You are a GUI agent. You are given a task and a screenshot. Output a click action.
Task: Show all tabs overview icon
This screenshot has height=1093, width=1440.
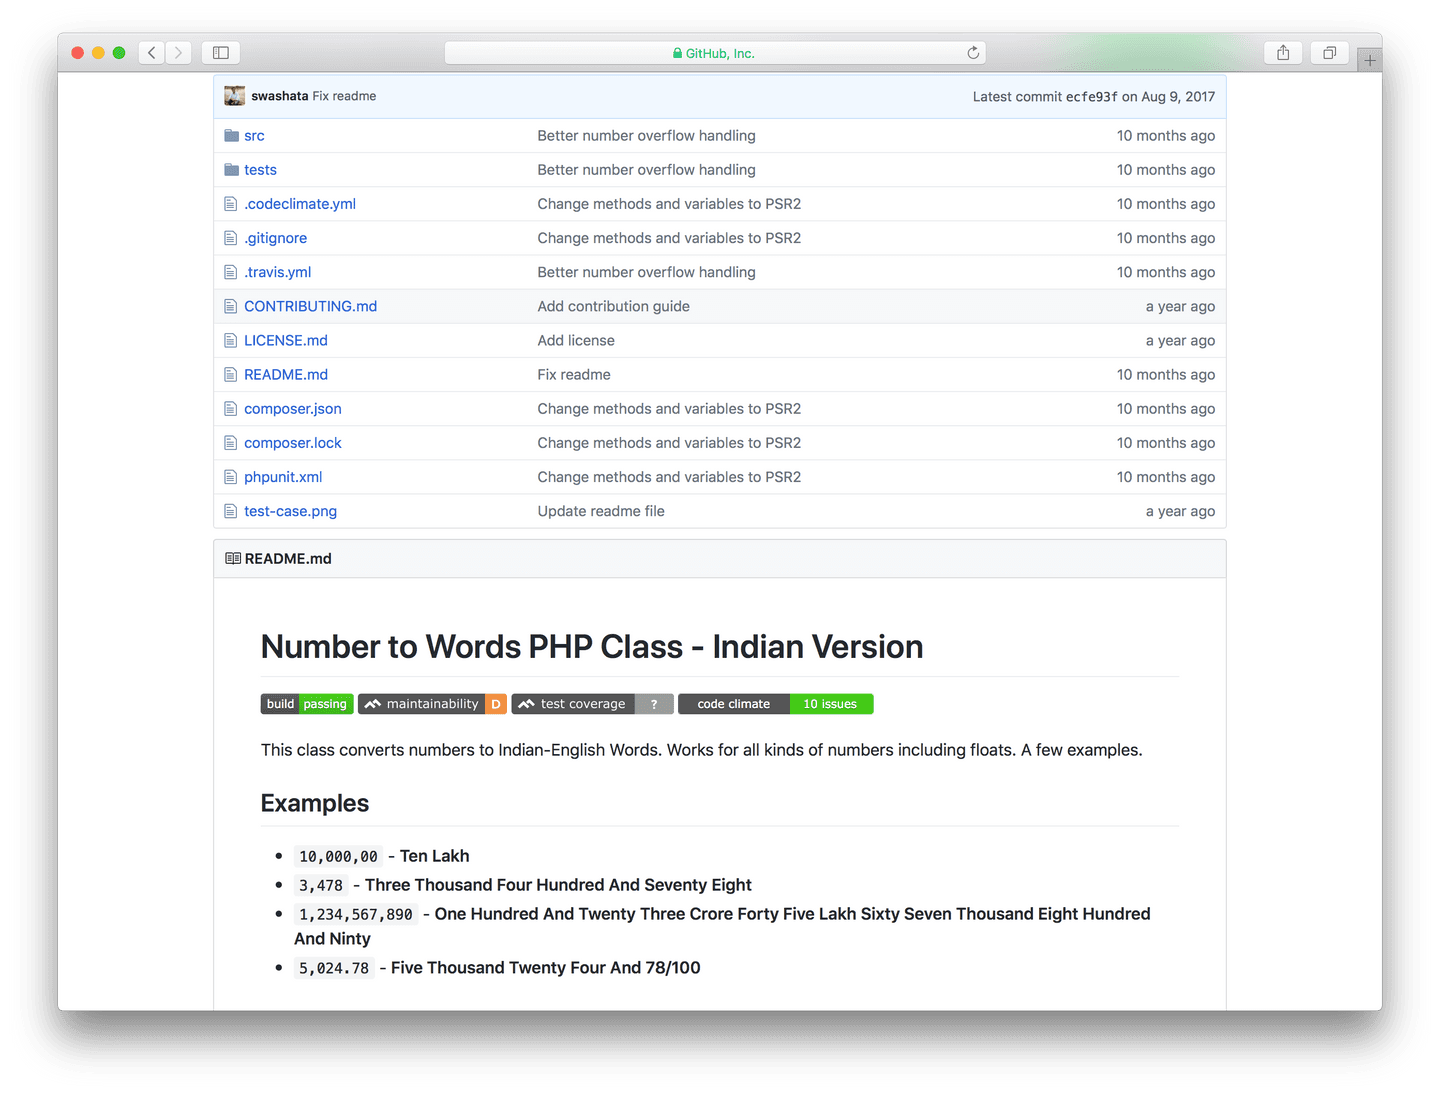[1329, 53]
